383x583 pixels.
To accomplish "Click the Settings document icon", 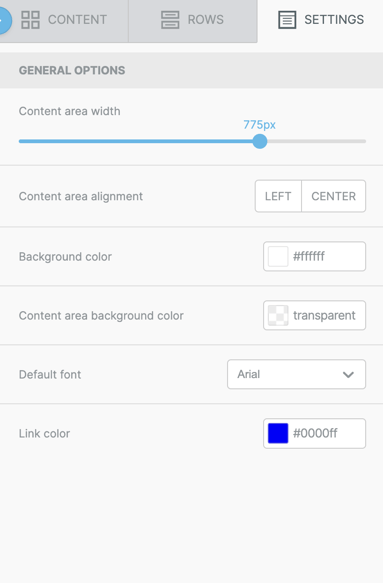I will tap(287, 20).
